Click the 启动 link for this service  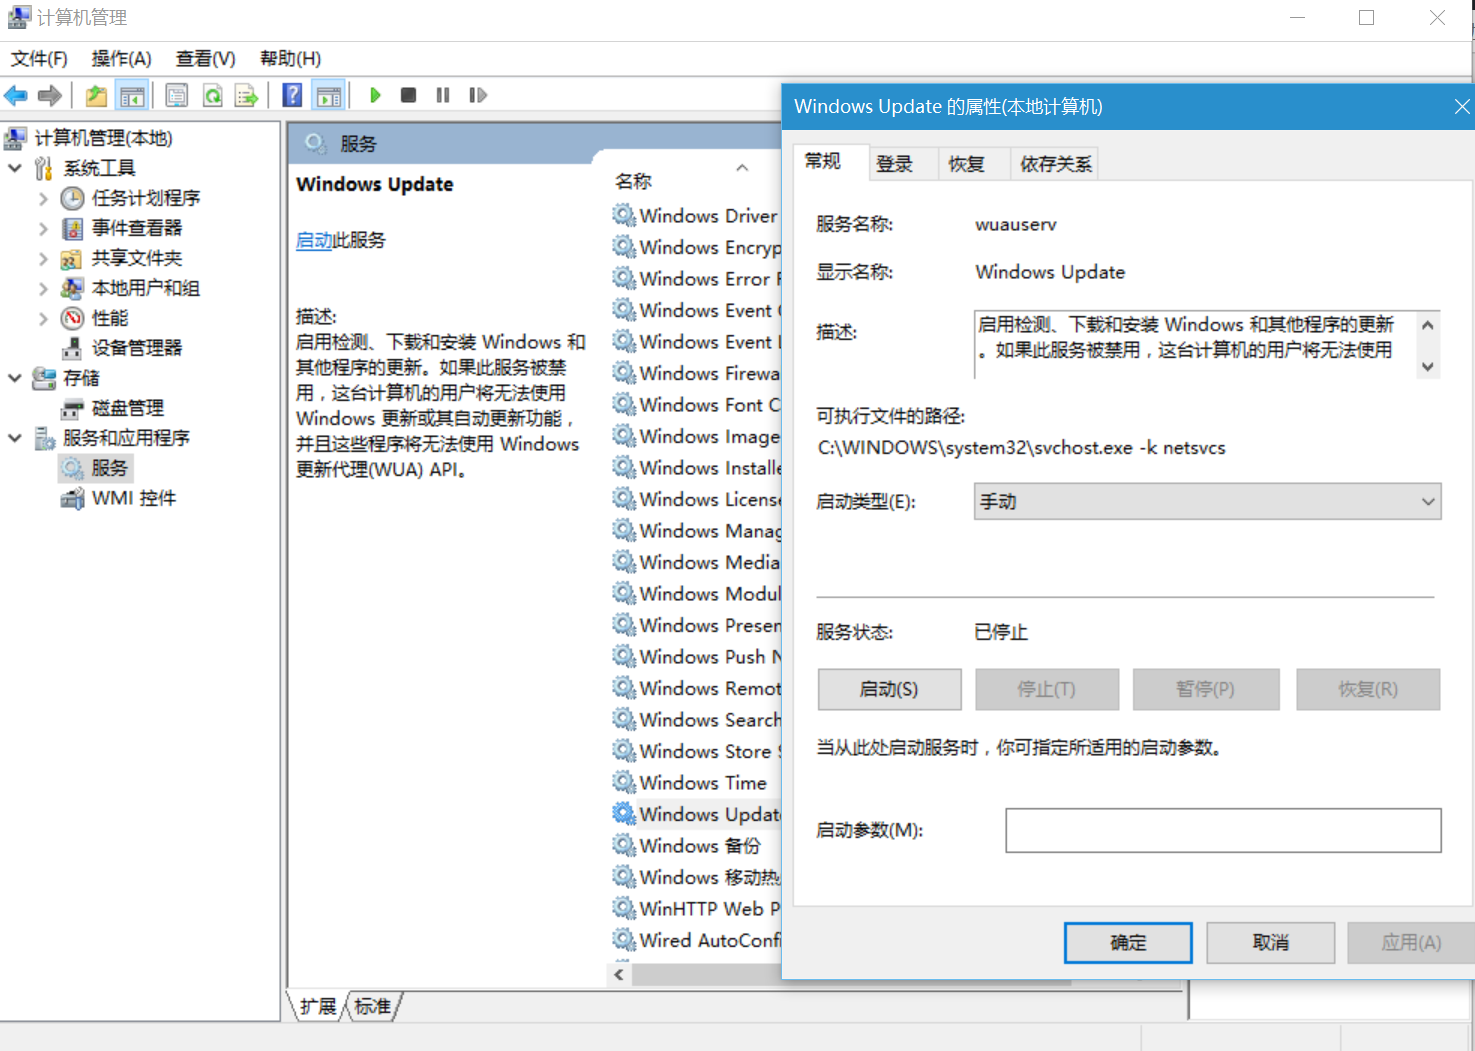[314, 240]
